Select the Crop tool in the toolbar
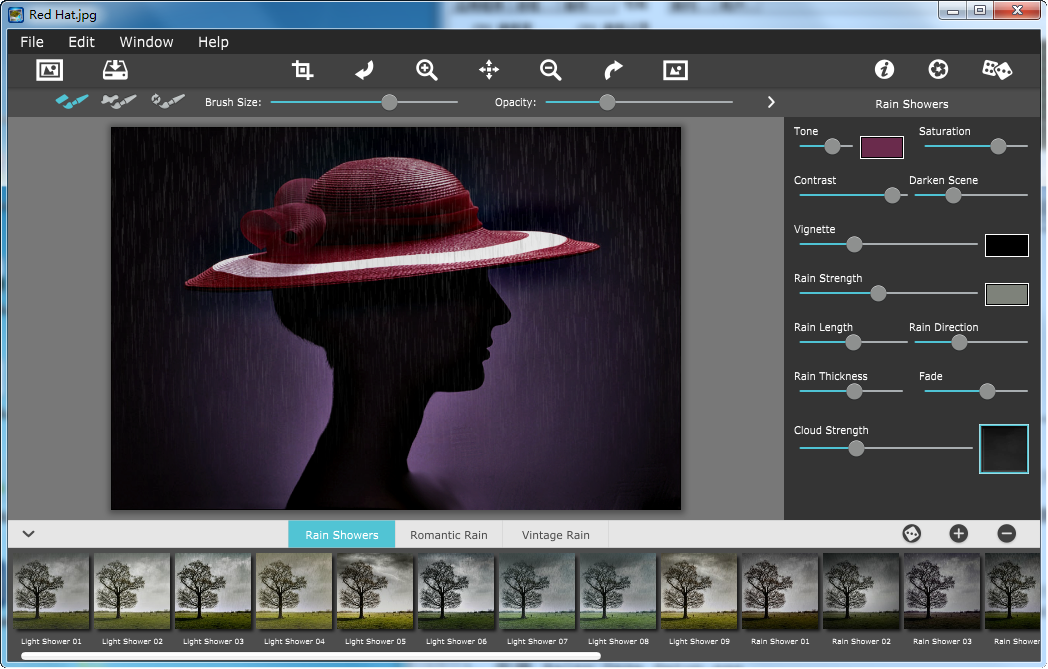 pos(302,70)
